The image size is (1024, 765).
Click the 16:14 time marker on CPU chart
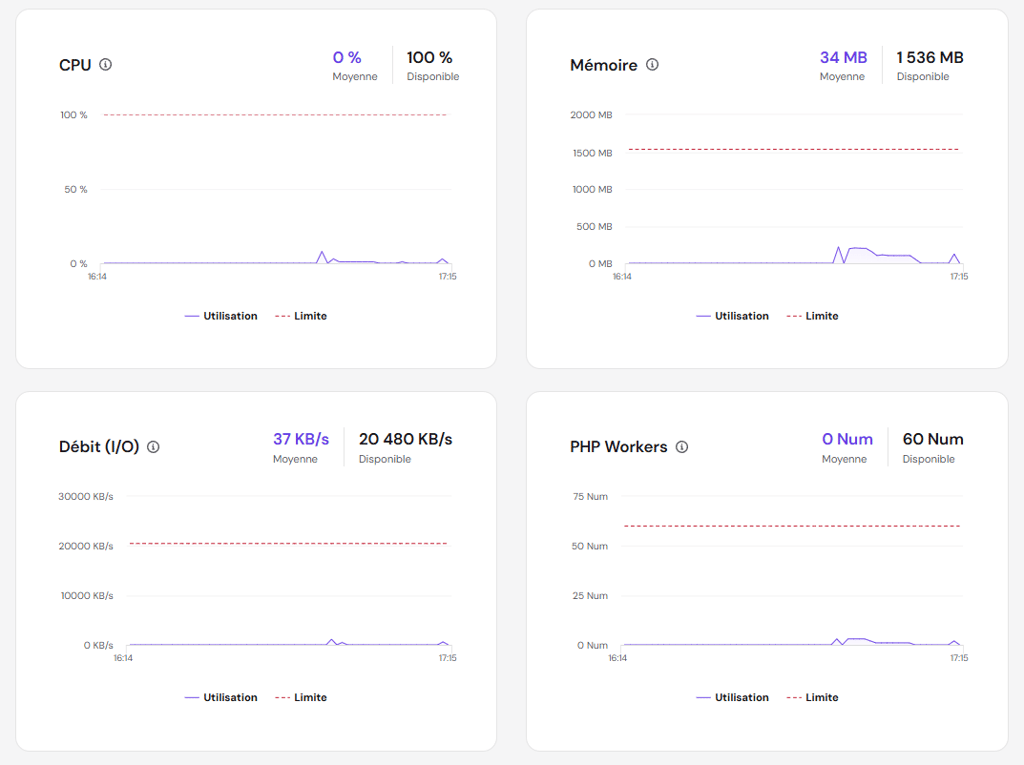(97, 276)
